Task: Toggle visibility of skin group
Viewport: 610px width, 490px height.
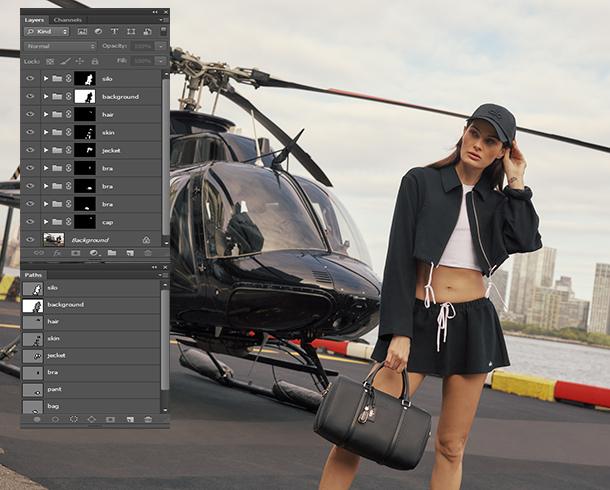Action: click(30, 132)
